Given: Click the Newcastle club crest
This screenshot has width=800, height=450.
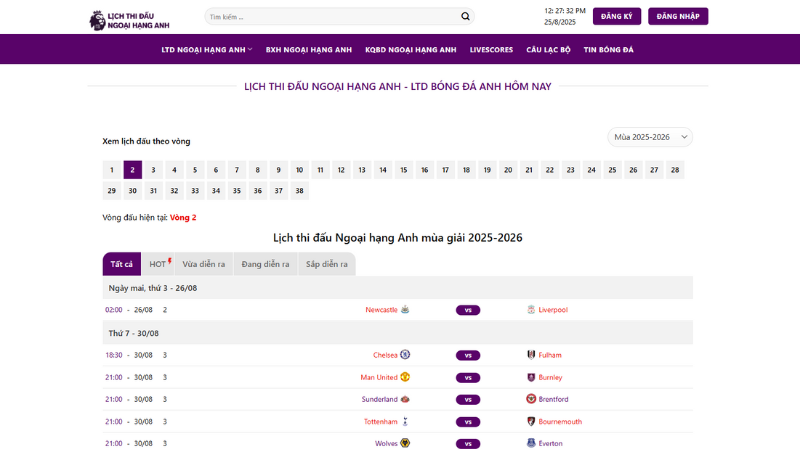Looking at the screenshot, I should pos(405,309).
